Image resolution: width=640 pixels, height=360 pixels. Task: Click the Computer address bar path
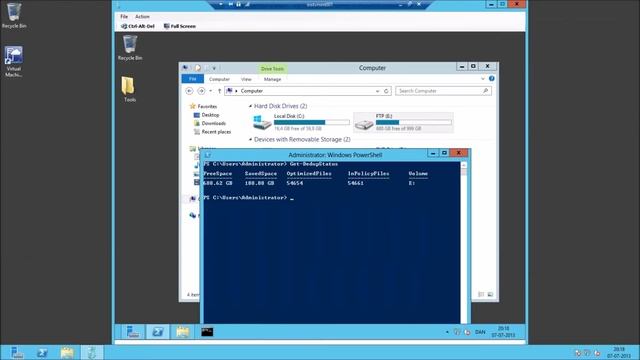(x=251, y=91)
